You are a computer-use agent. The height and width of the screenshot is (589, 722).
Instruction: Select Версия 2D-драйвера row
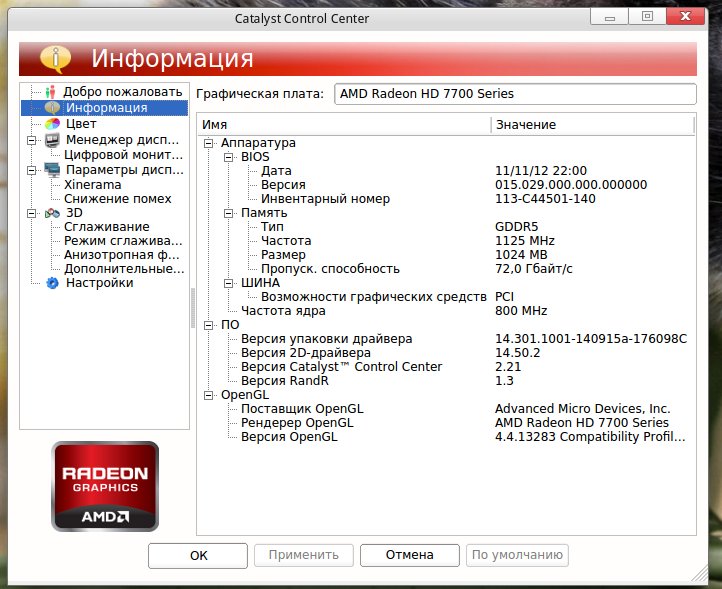446,353
